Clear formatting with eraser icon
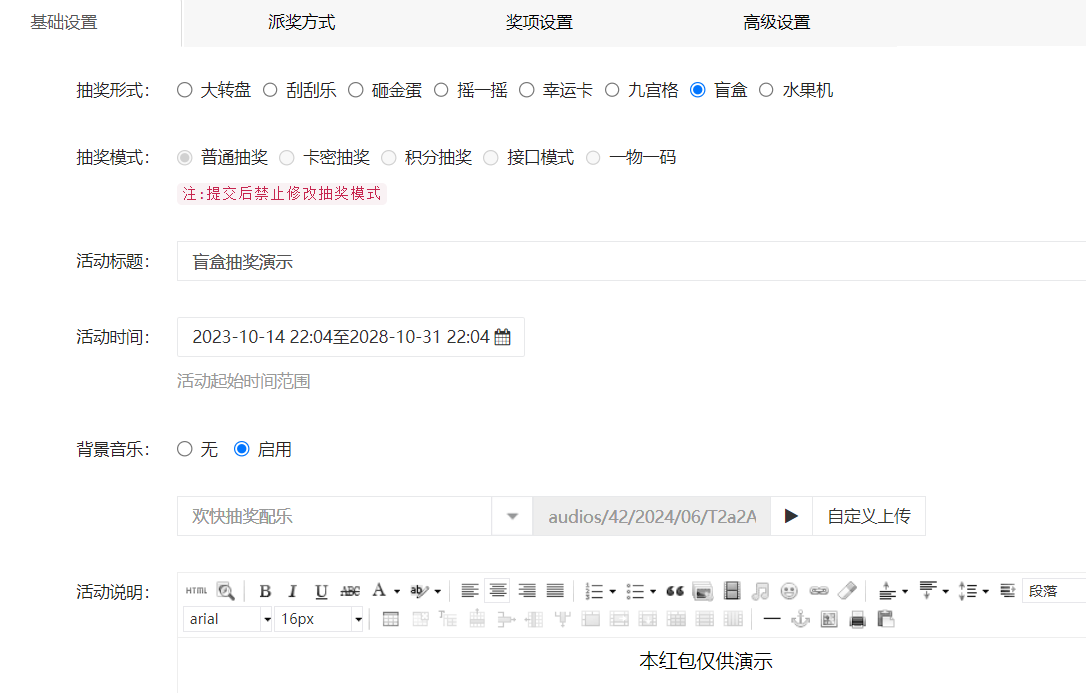Image resolution: width=1086 pixels, height=693 pixels. click(x=847, y=591)
